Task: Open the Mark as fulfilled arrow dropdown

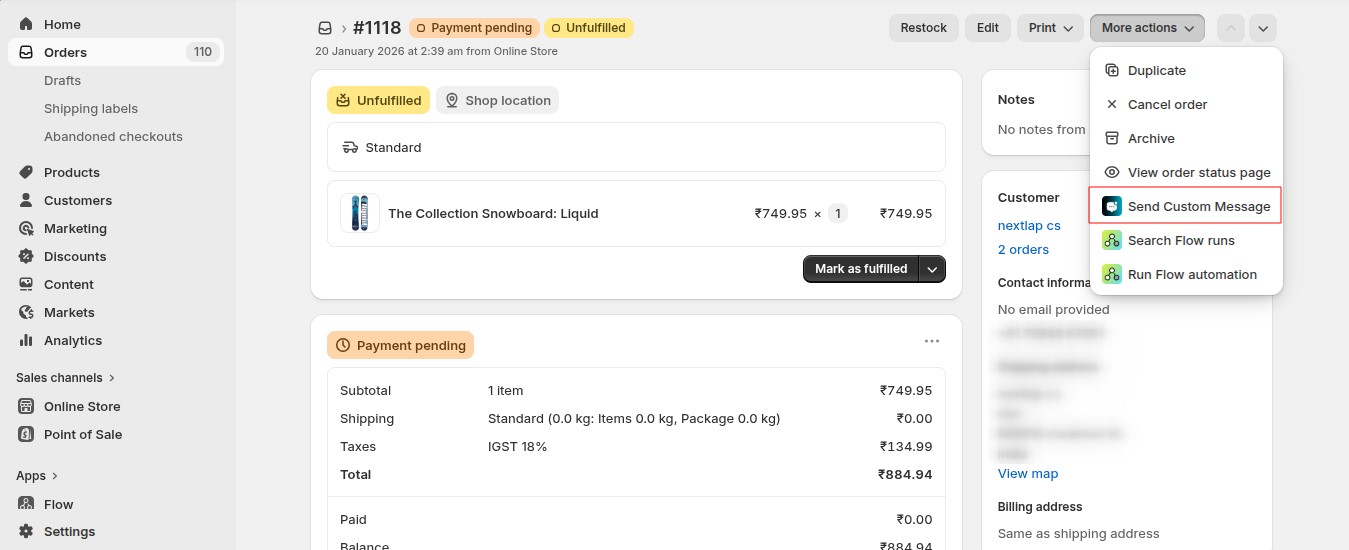Action: coord(933,269)
